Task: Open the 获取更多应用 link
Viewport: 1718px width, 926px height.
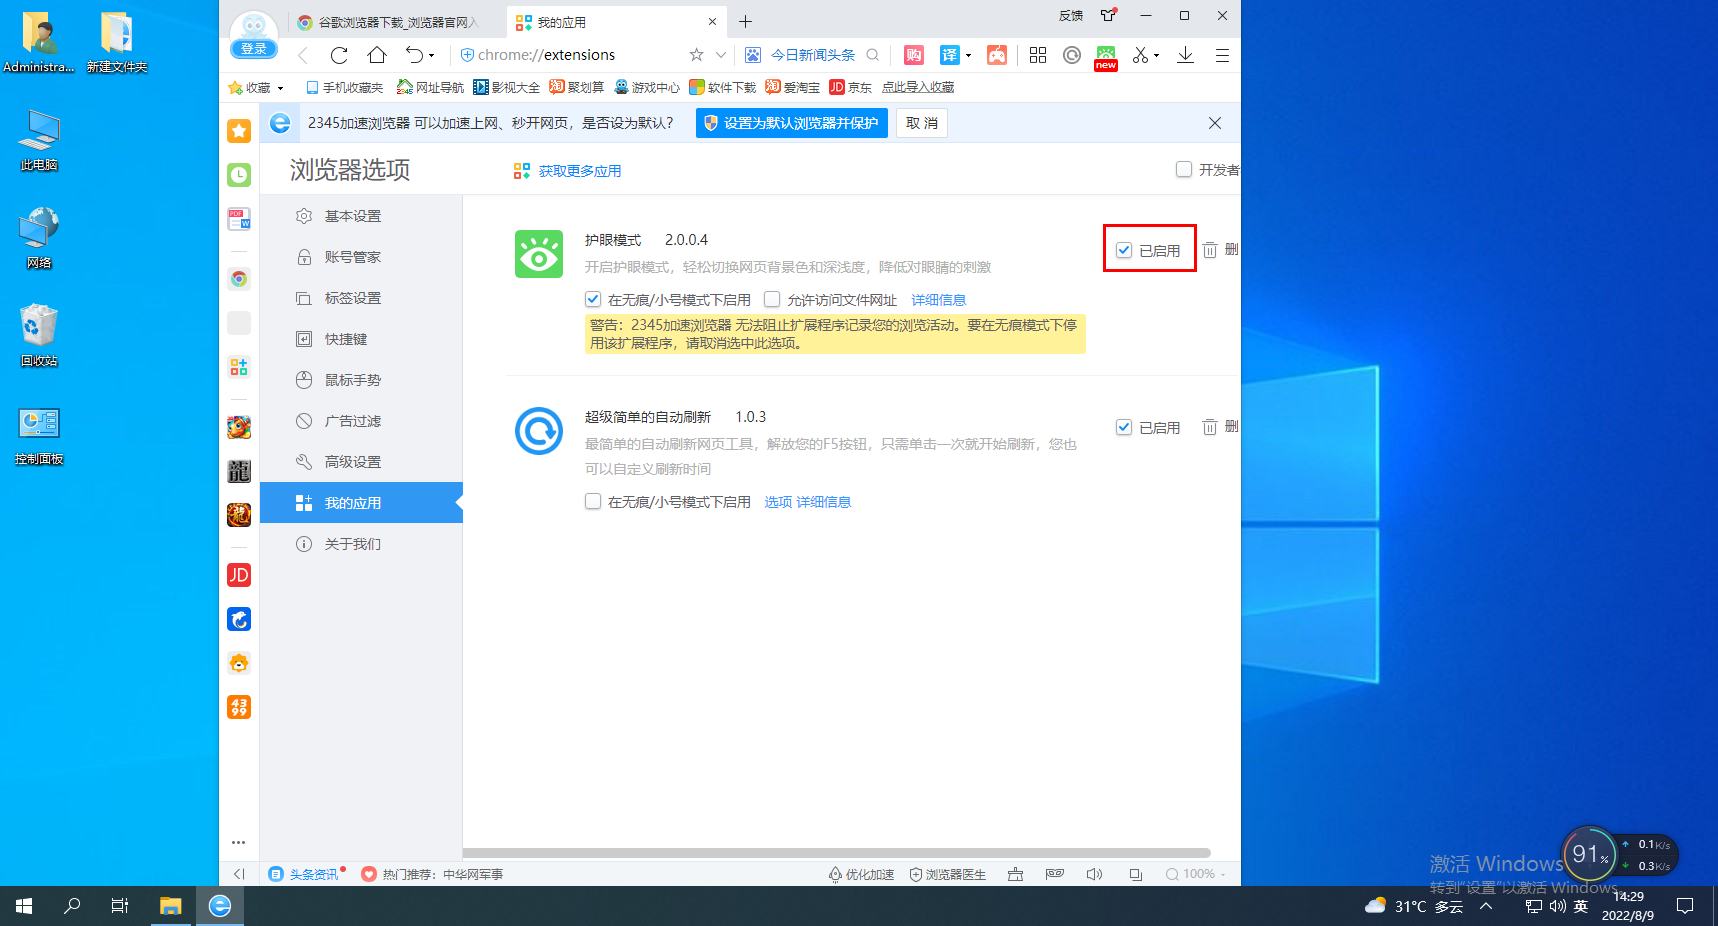Action: point(568,171)
